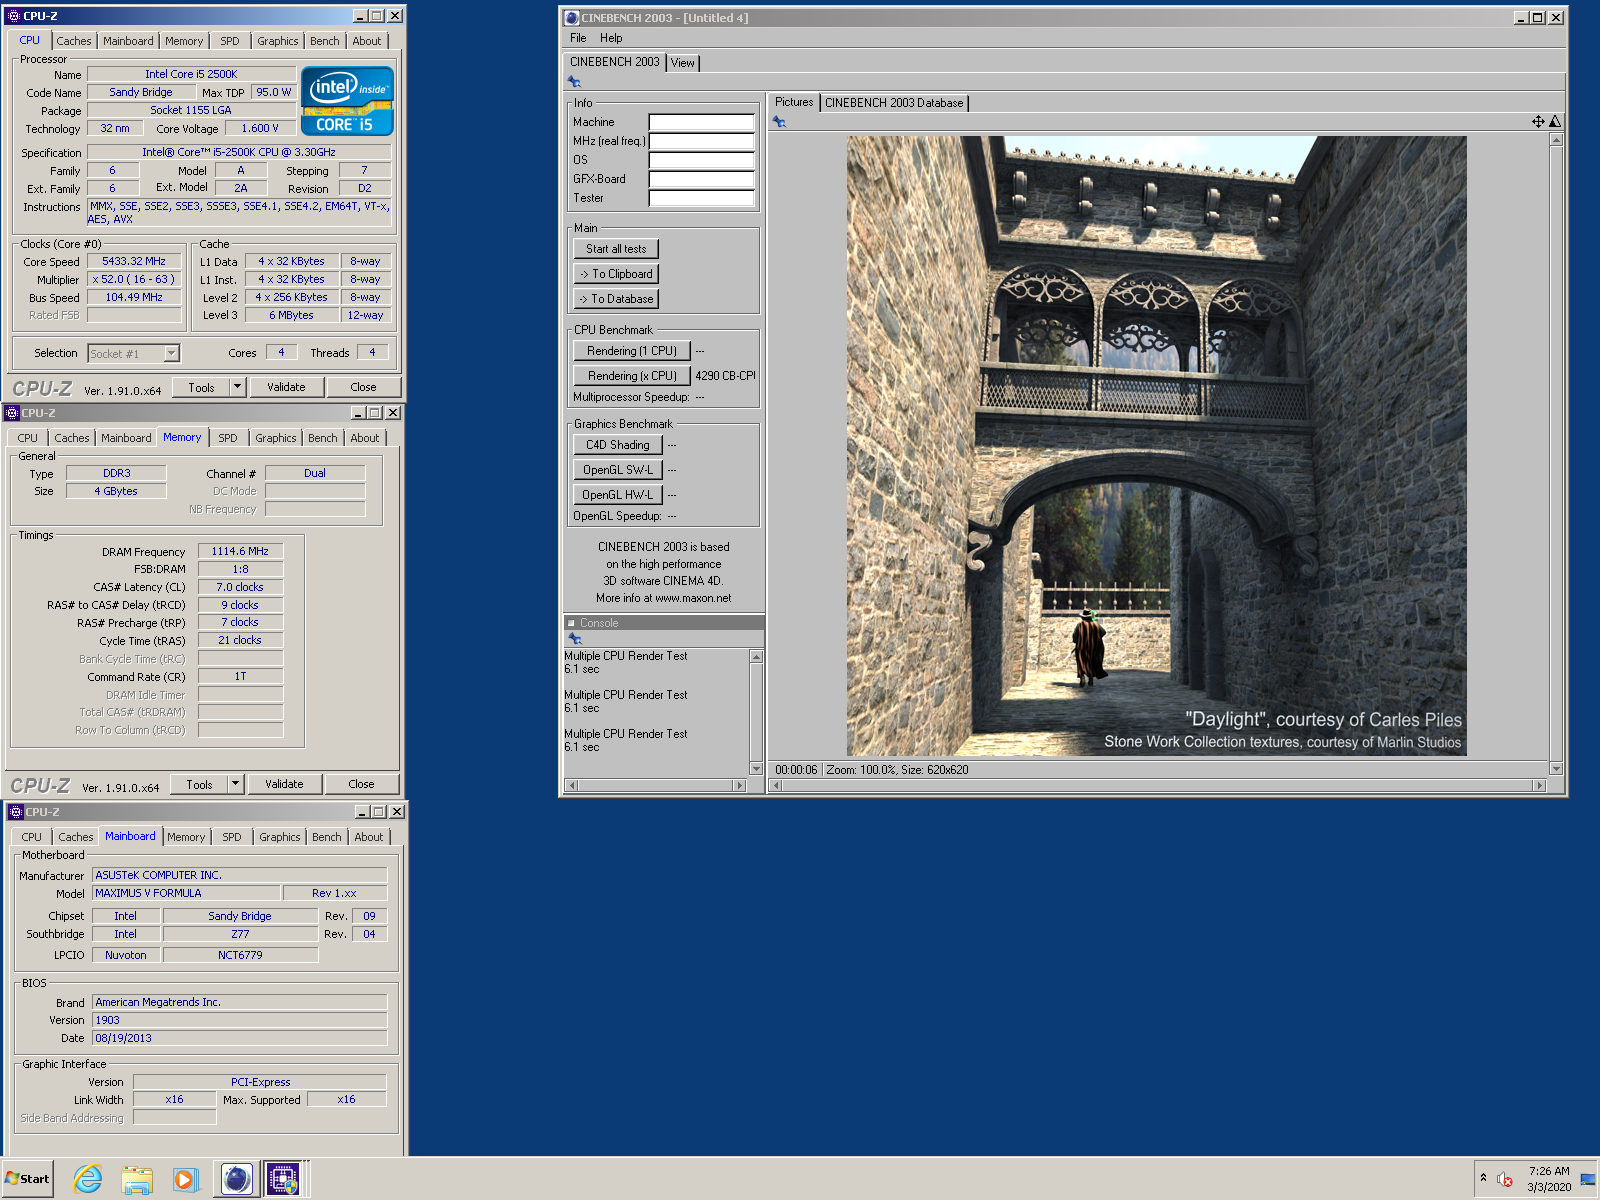Click Console horizontal scrollbar left arrow
The width and height of the screenshot is (1600, 1200).
572,786
